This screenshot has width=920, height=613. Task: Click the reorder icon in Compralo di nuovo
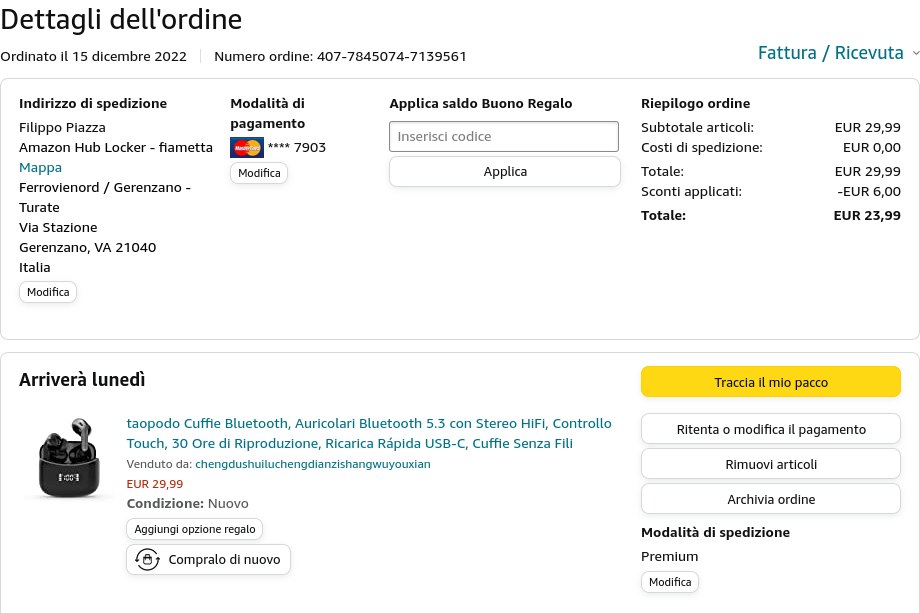[x=148, y=560]
